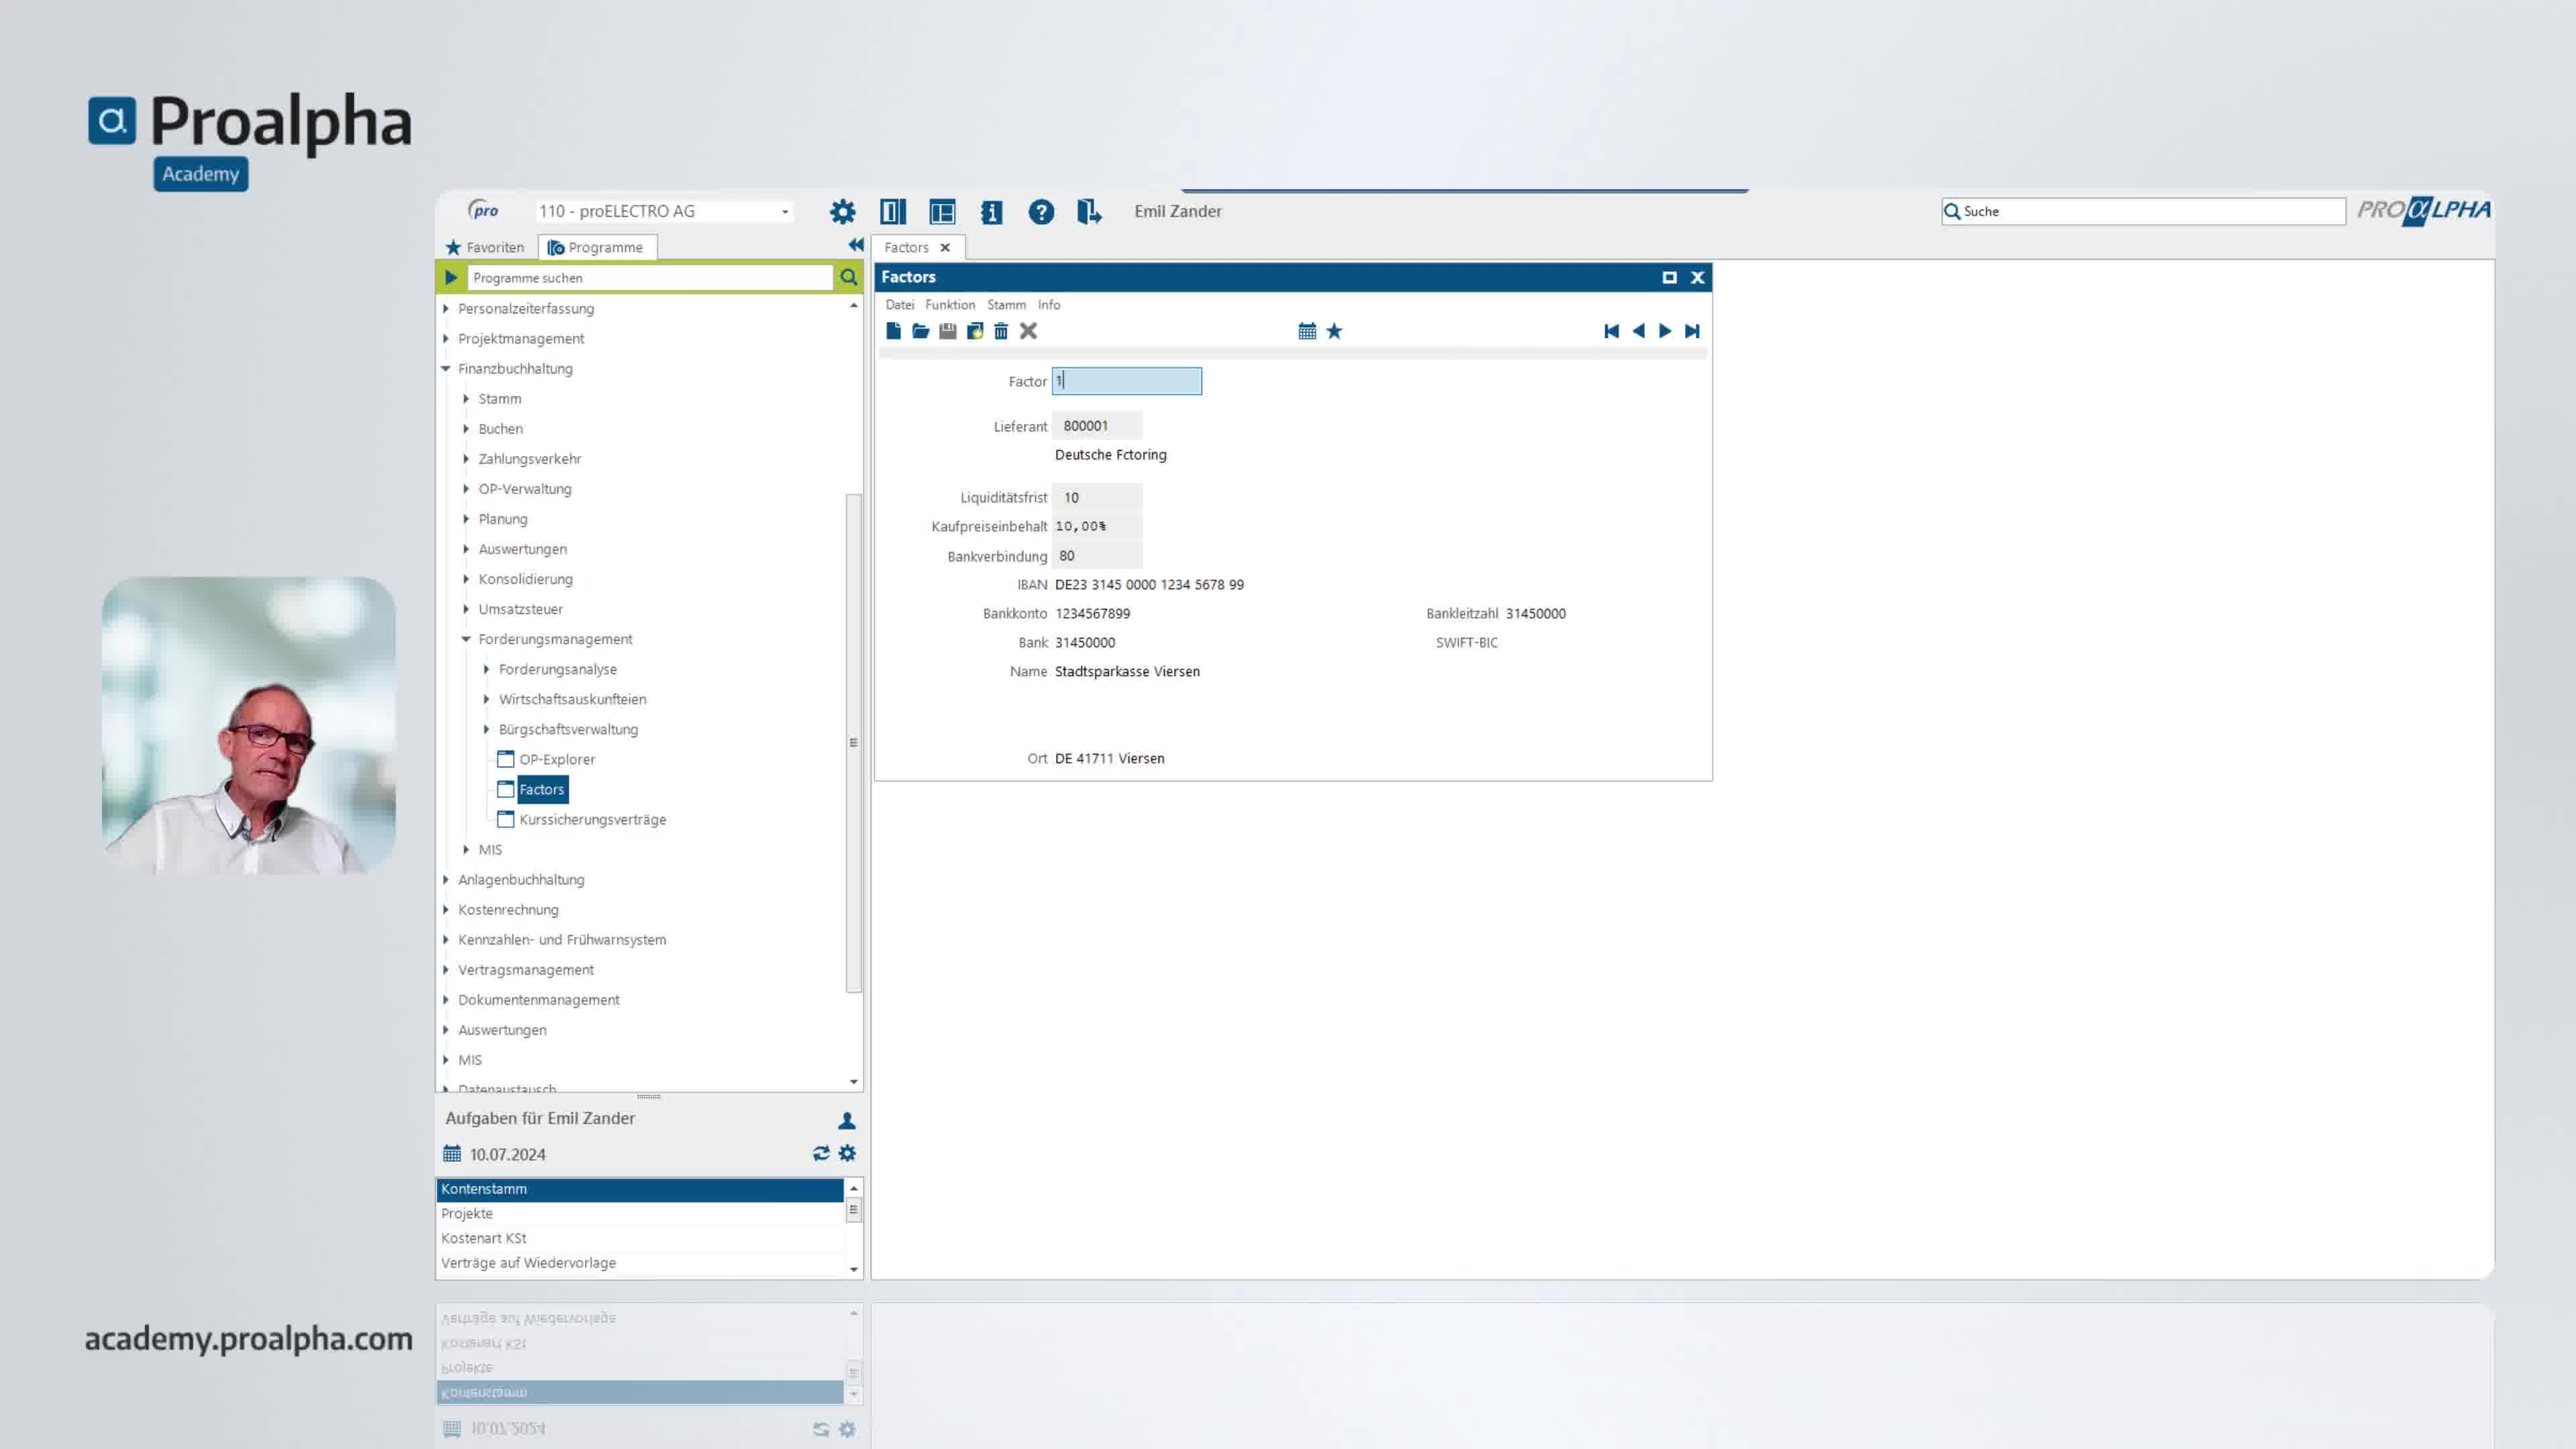This screenshot has height=1449, width=2576.
Task: Switch to the Favoriten tab
Action: [485, 247]
